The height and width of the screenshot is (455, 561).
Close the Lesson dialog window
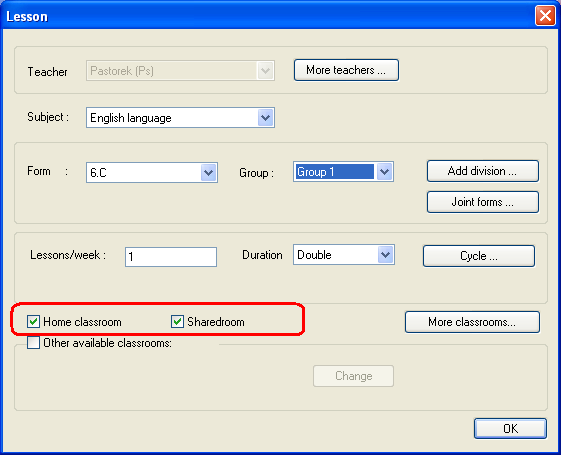(545, 16)
